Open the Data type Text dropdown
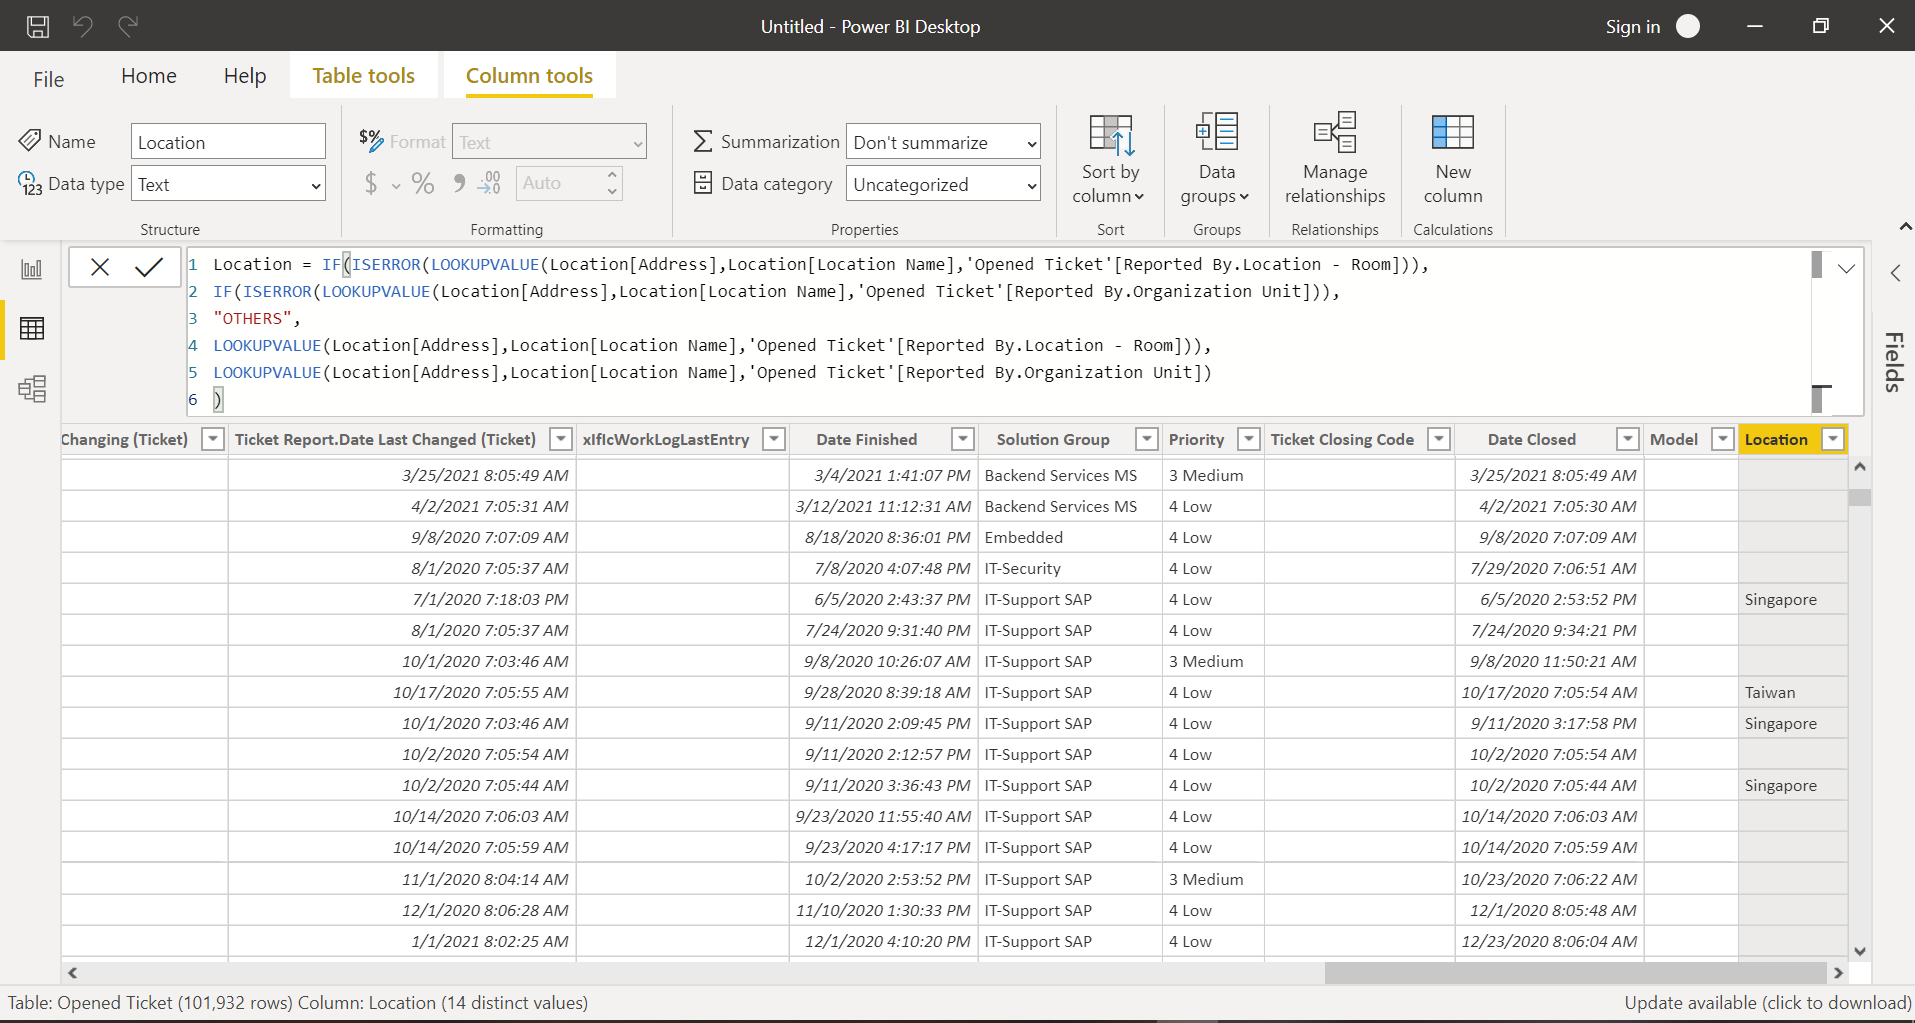Viewport: 1915px width, 1023px height. pos(228,184)
